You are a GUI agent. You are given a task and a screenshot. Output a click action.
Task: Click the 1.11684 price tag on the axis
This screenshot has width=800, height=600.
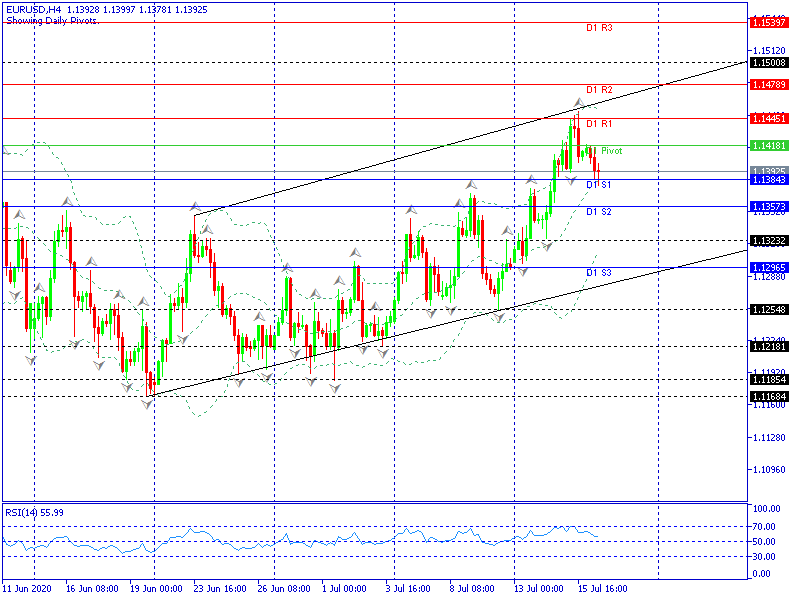coord(768,397)
